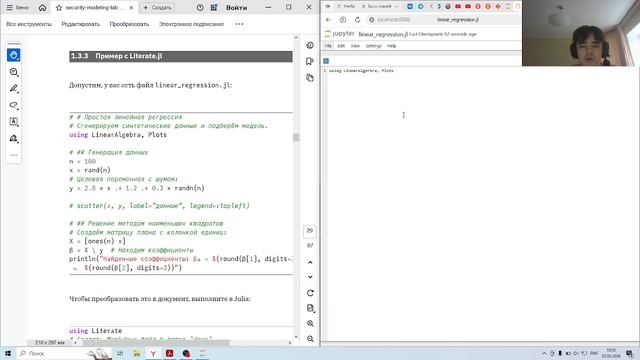Open the Jupyter Help menu
The height and width of the screenshot is (360, 640).
[x=391, y=46]
